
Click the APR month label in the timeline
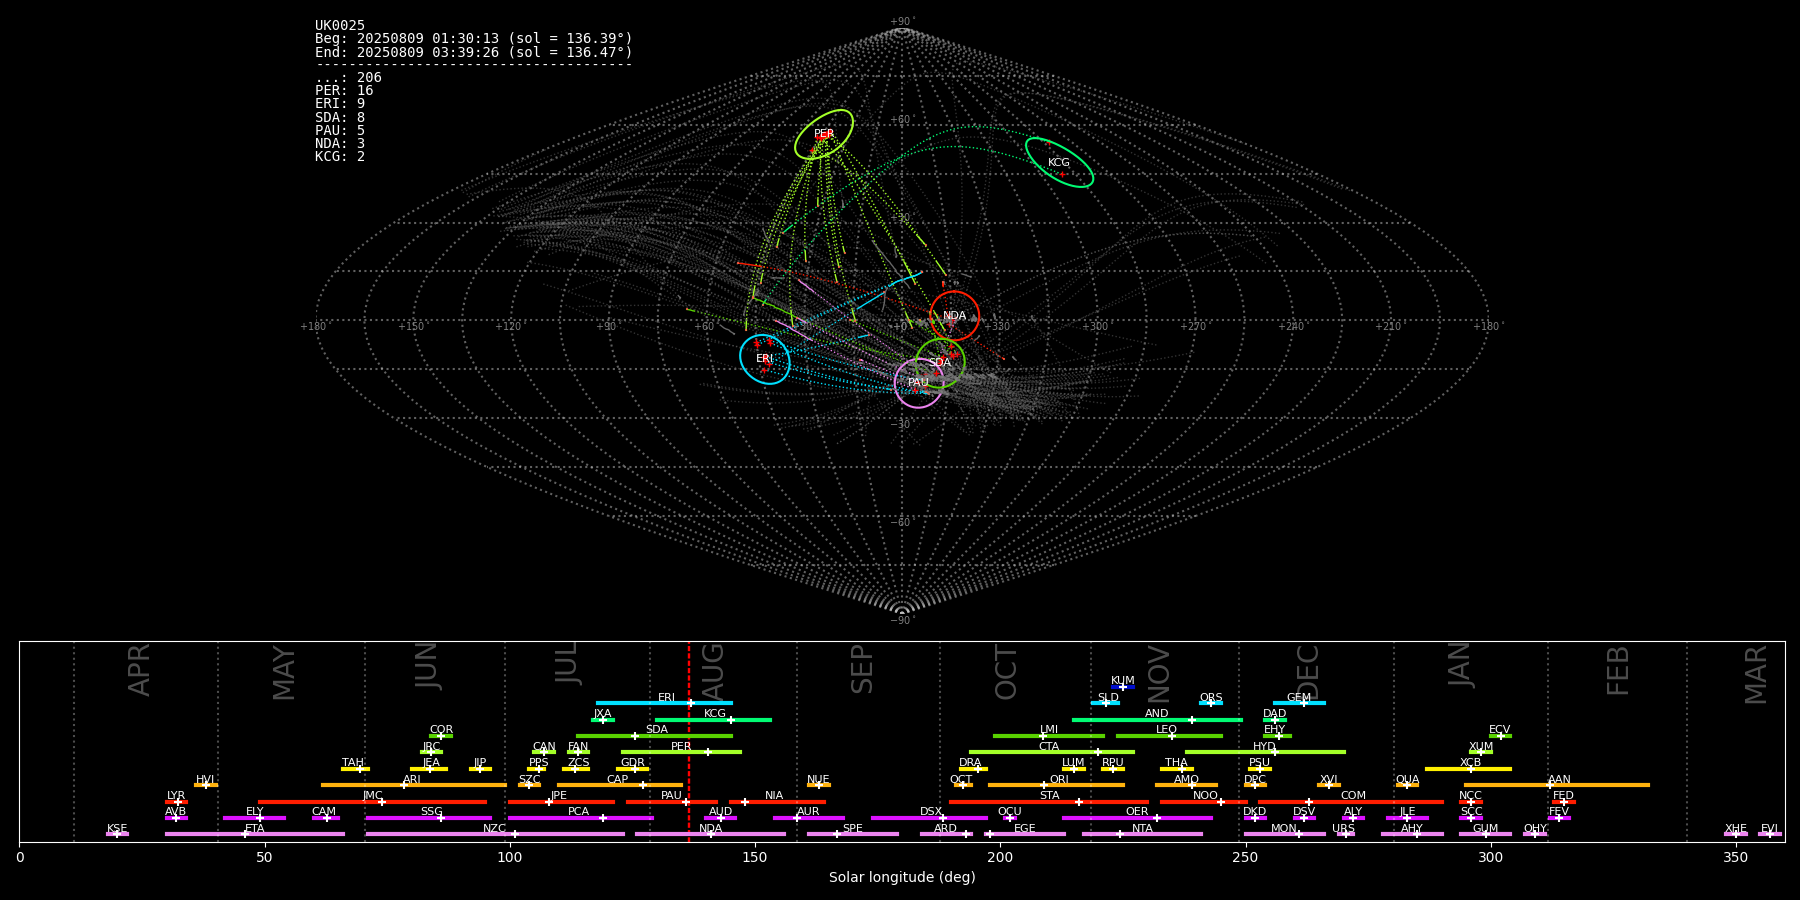coord(140,670)
